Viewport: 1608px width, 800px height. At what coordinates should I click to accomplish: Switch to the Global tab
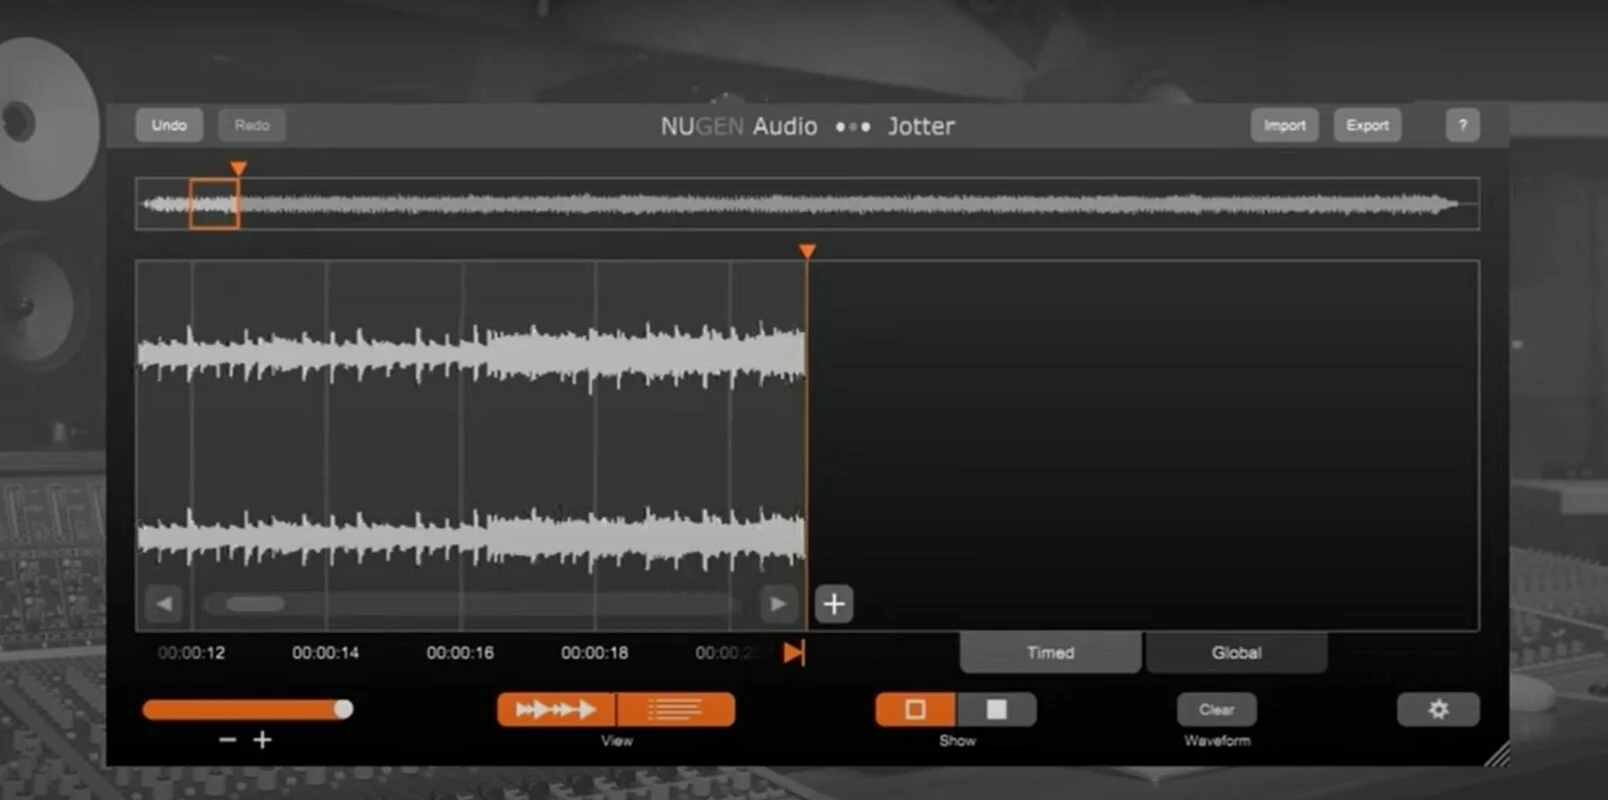pos(1236,653)
